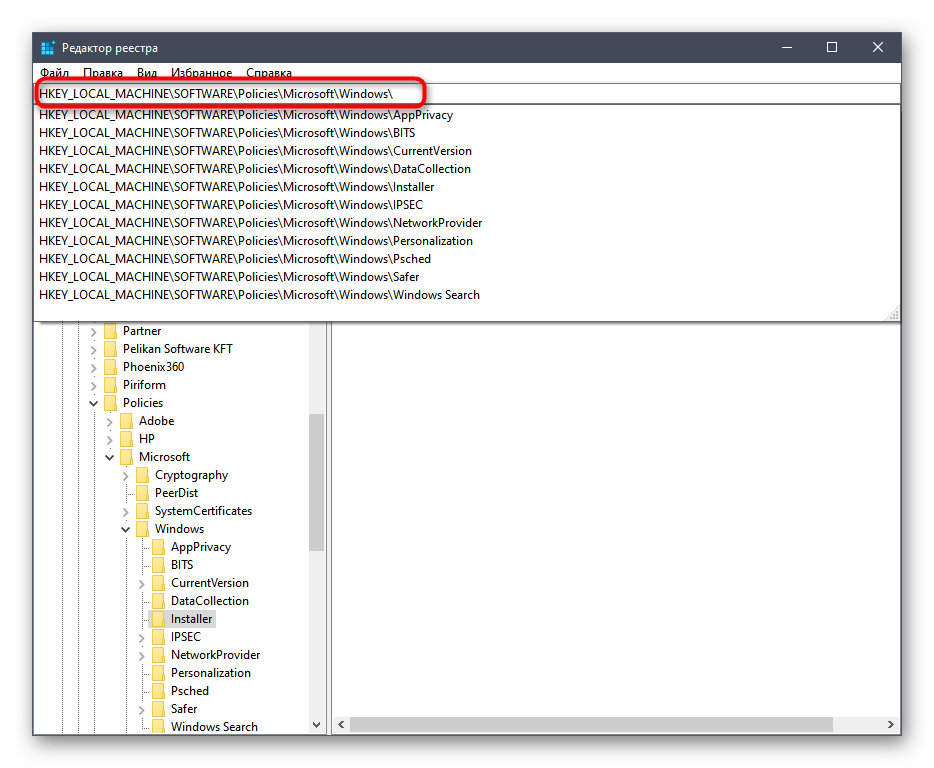Open the Файл menu
Image resolution: width=934 pixels, height=768 pixels.
point(54,73)
